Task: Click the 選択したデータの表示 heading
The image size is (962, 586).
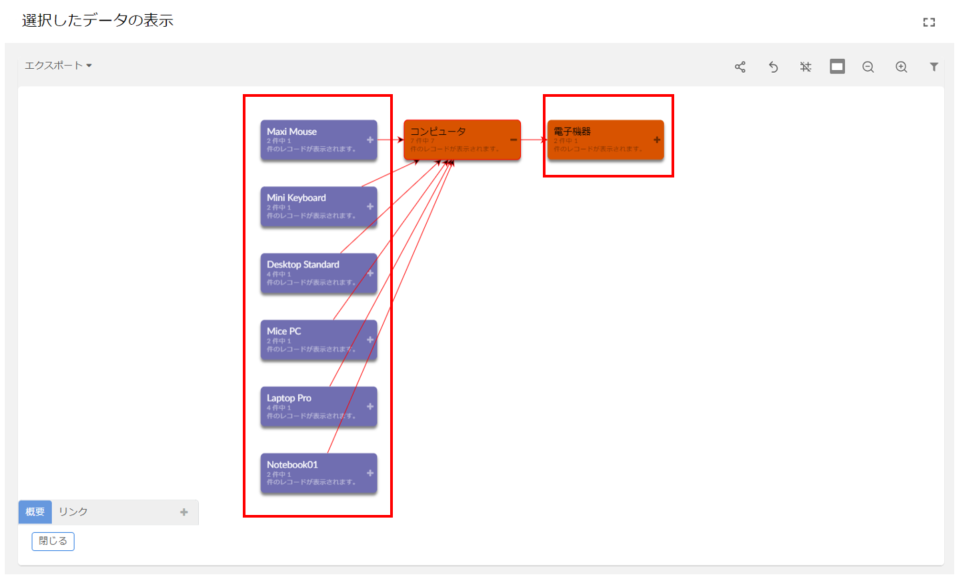Action: 98,20
